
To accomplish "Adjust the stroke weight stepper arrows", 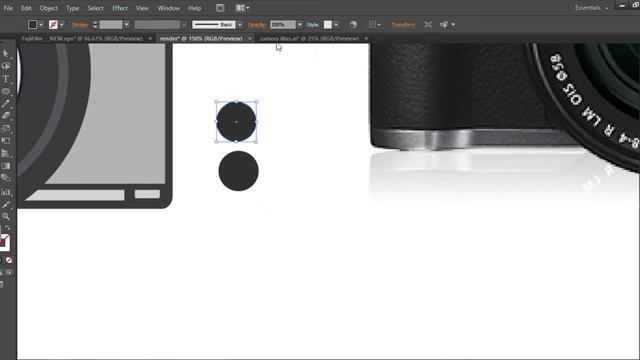I will point(95,25).
